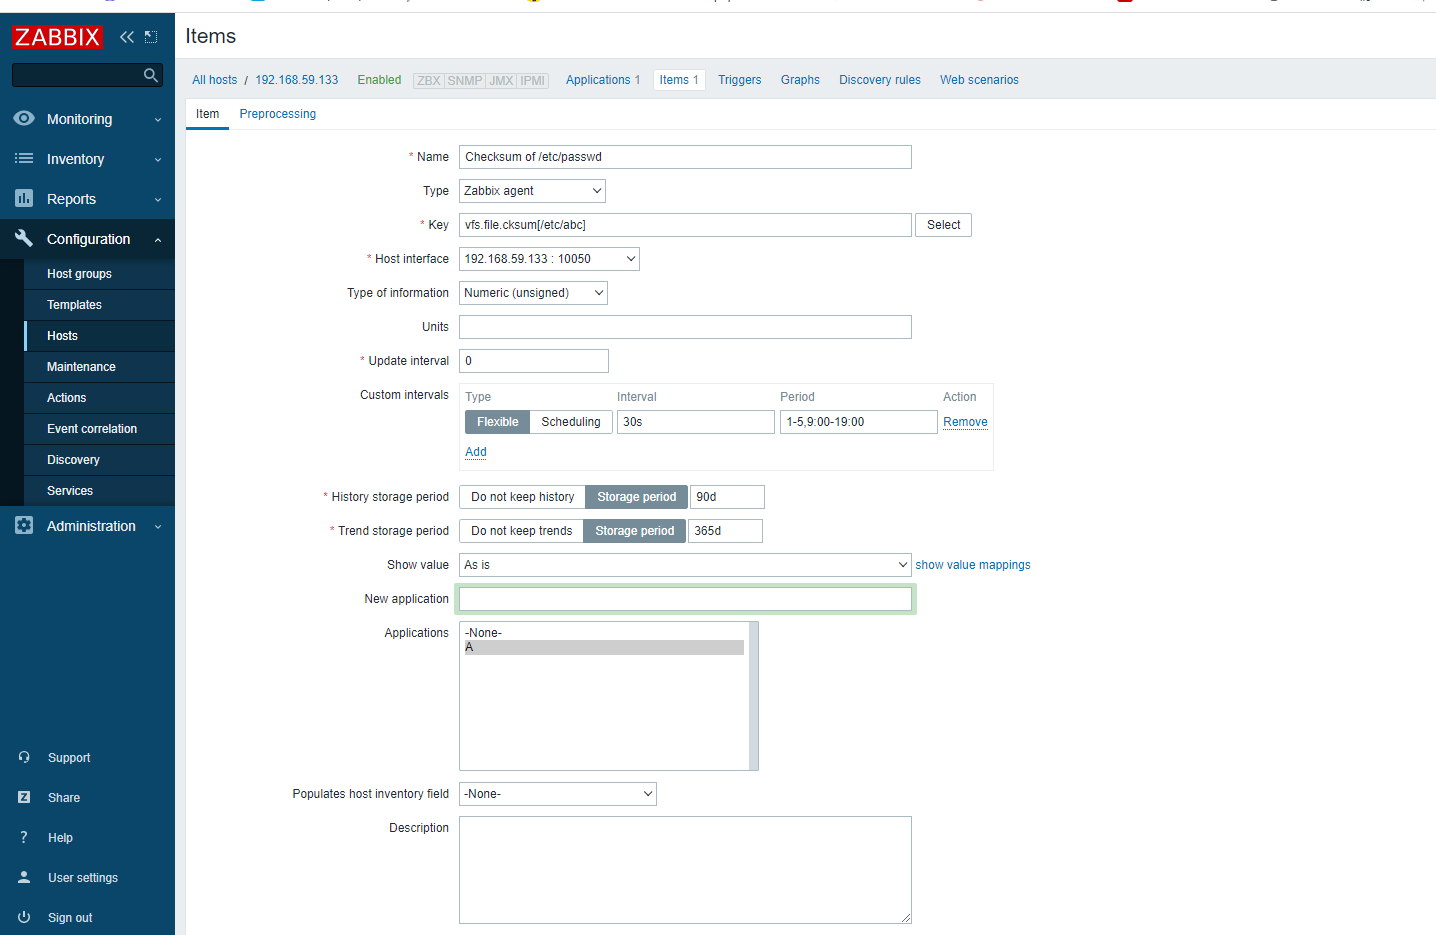Open Web scenarios link
Image resolution: width=1436 pixels, height=935 pixels.
[x=979, y=80]
